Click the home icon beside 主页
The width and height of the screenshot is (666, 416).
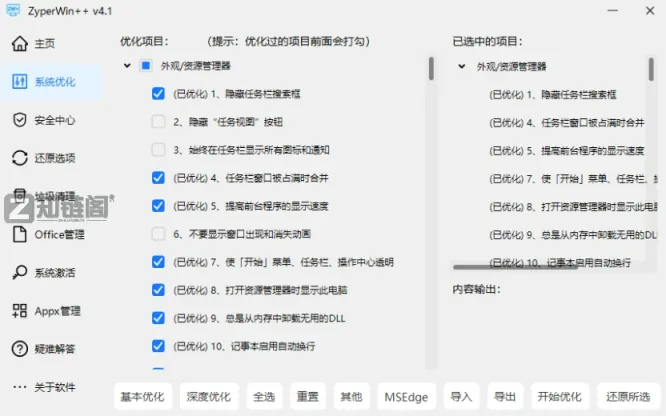coord(20,43)
